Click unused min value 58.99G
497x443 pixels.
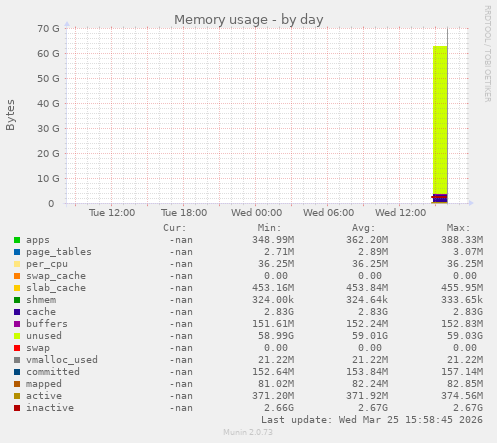(x=276, y=336)
